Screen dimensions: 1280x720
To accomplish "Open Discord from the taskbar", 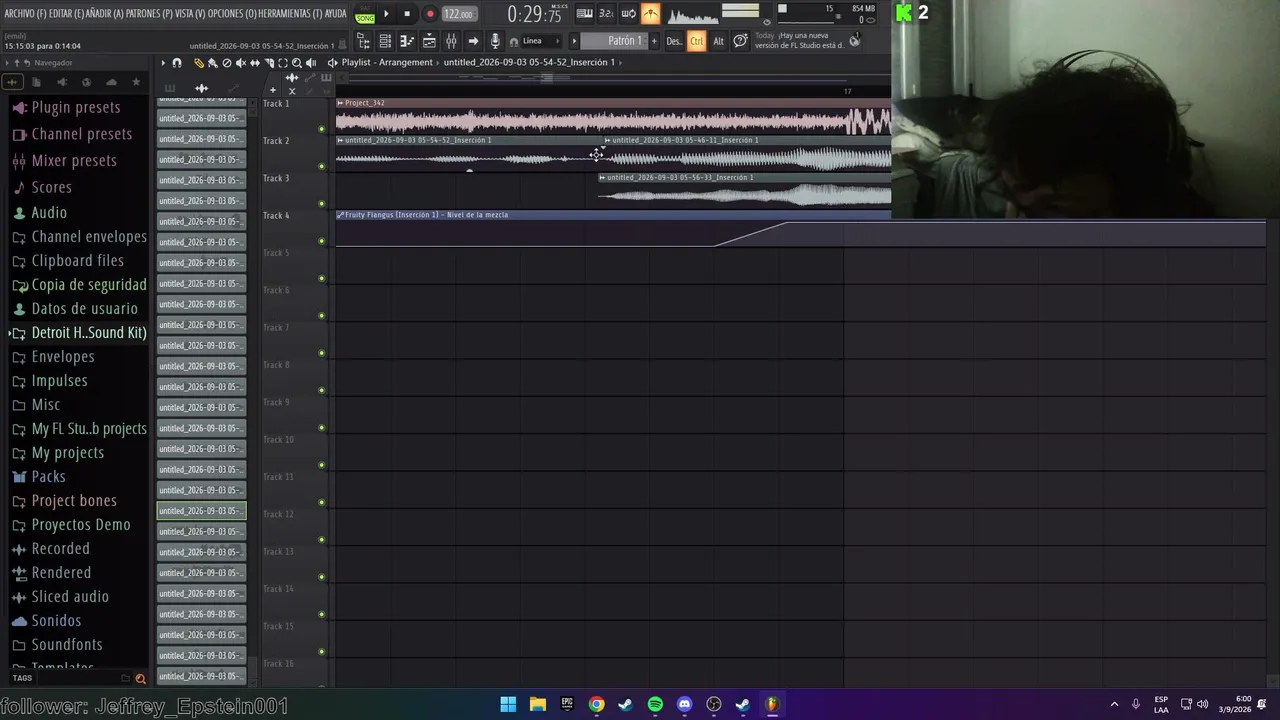I will (x=684, y=704).
